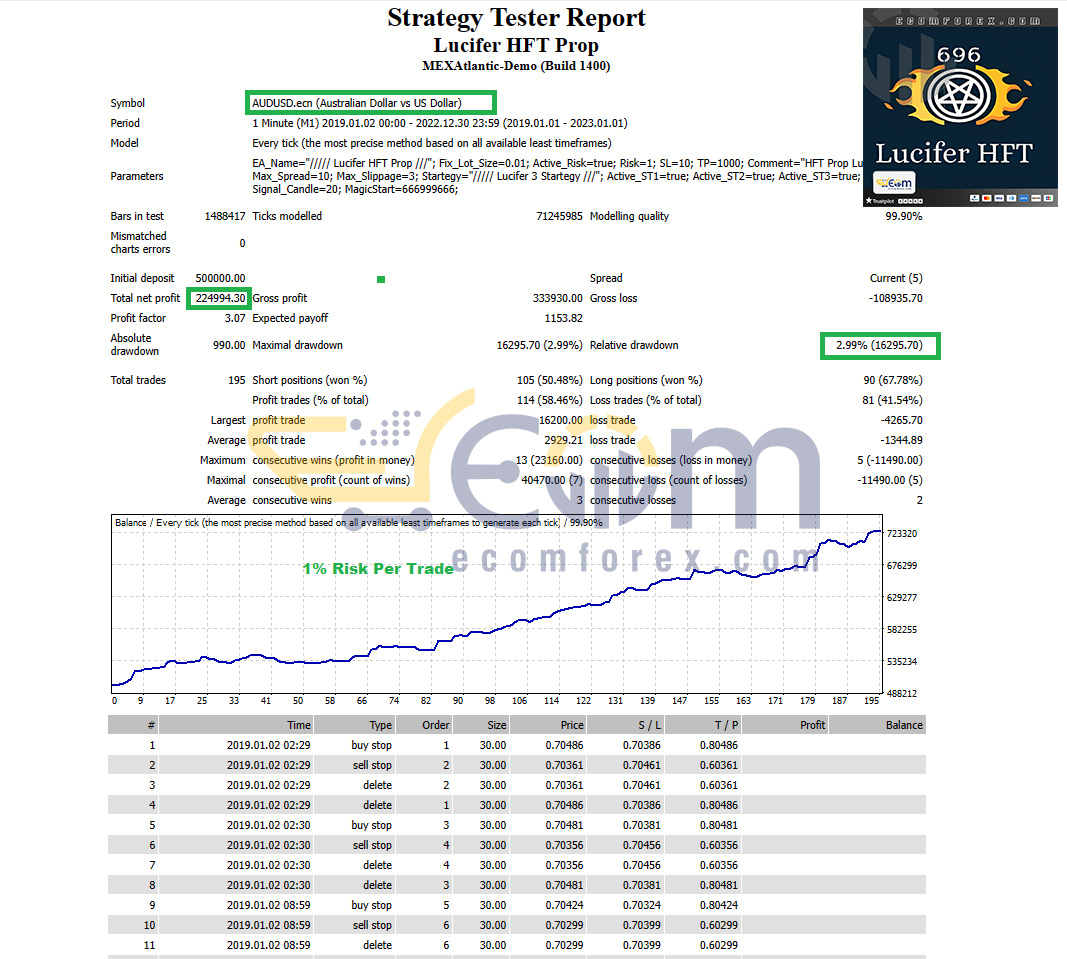Click Absolute drawdown value 990.00

tap(229, 345)
